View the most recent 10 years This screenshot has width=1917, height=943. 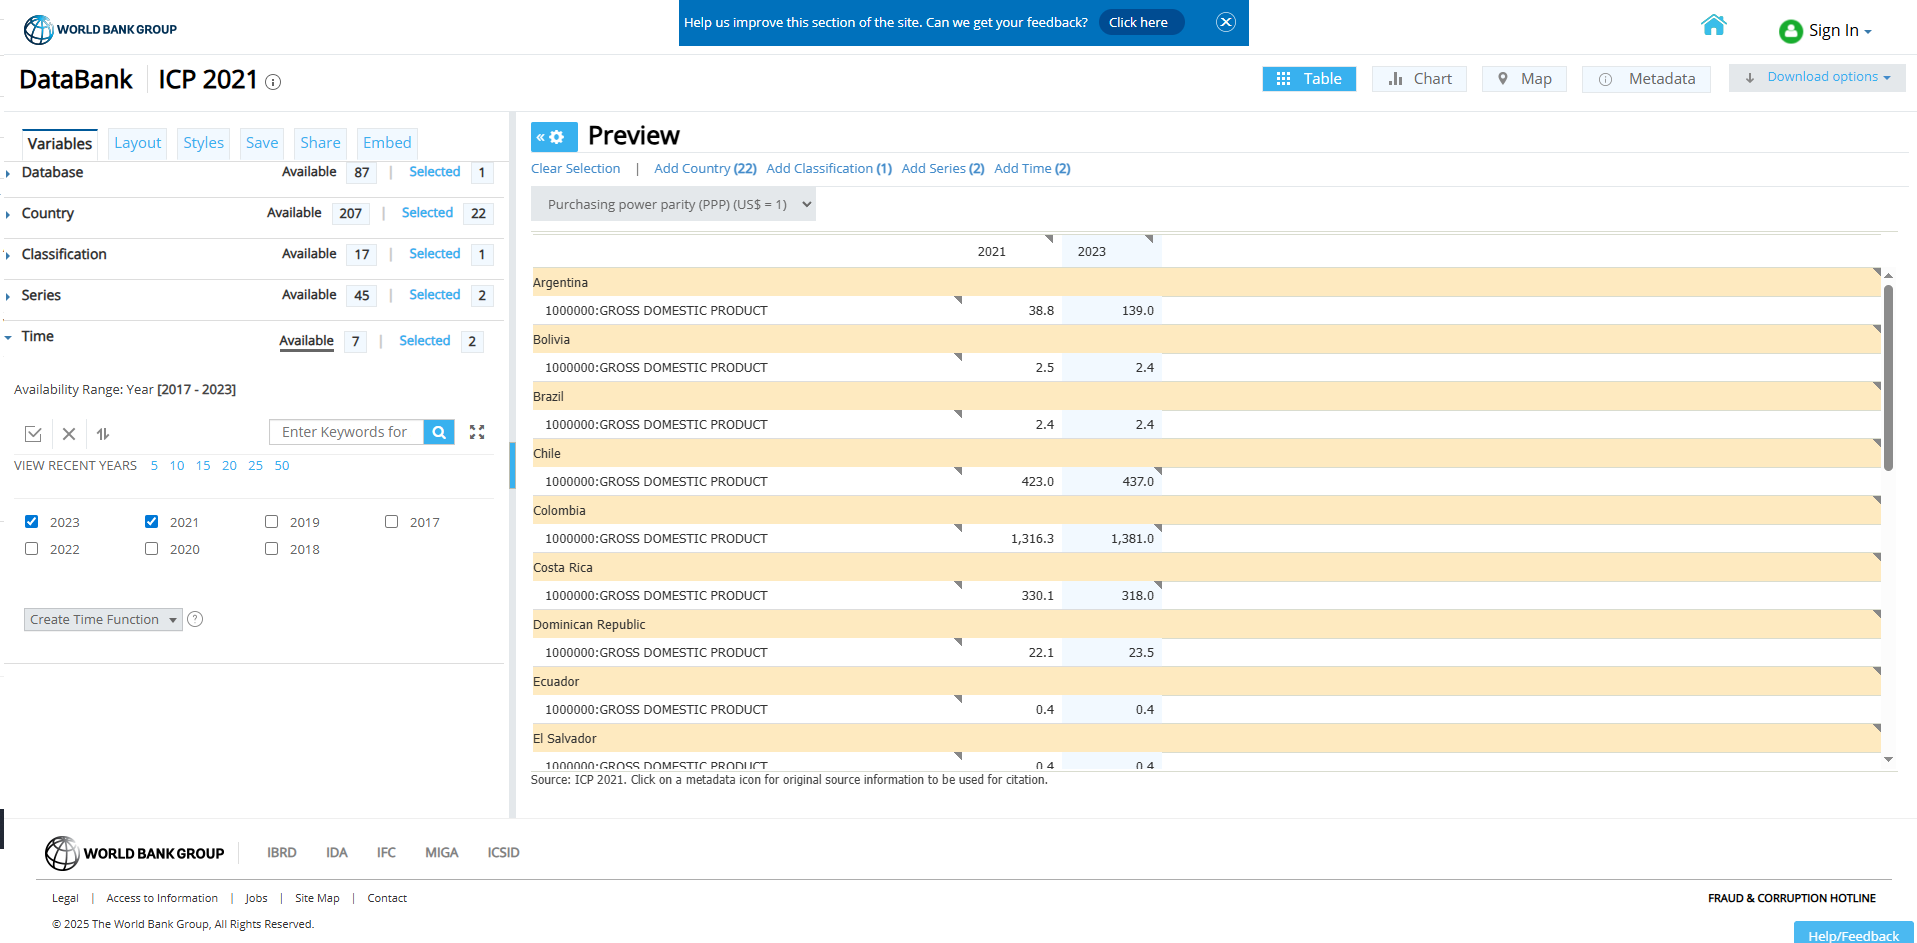177,466
